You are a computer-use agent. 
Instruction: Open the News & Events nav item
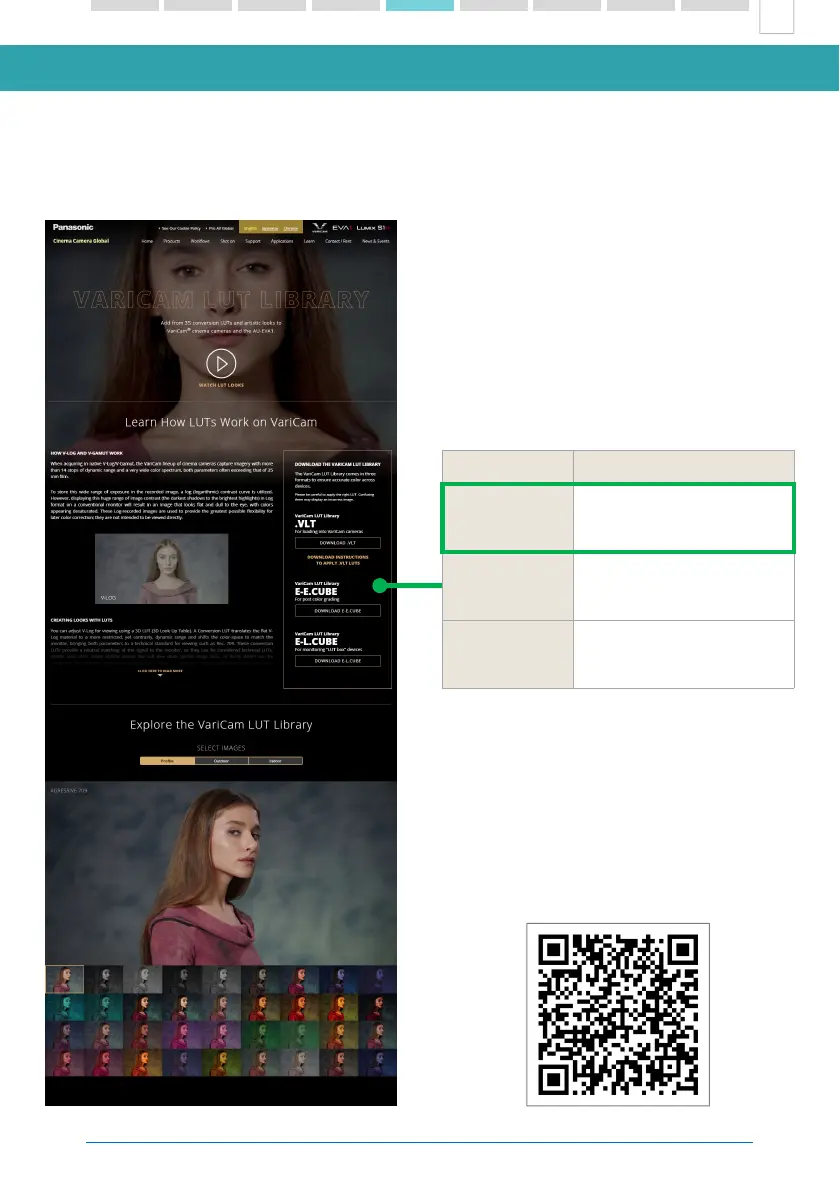click(x=376, y=241)
